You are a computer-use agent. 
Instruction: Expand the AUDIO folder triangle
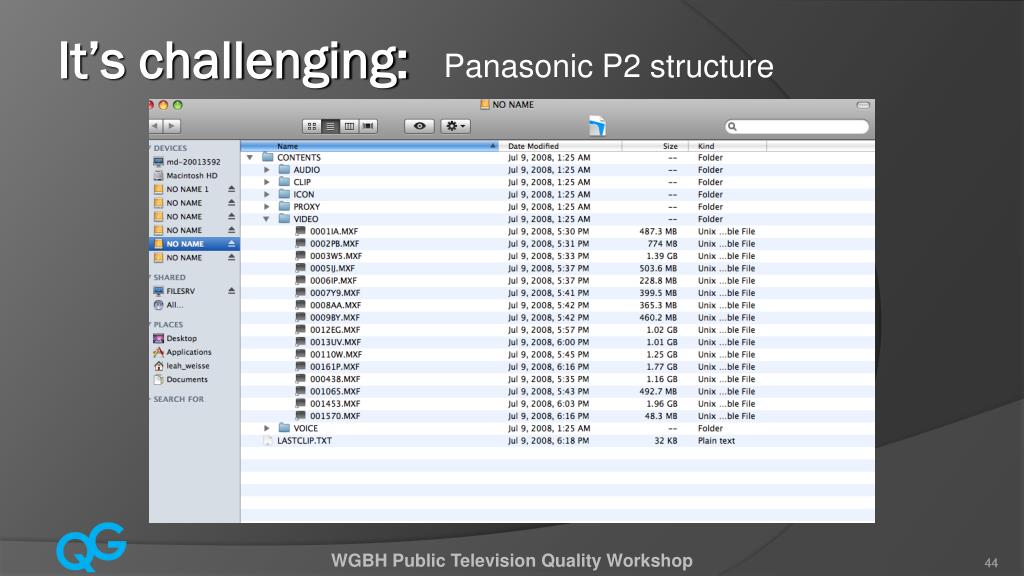click(x=266, y=170)
